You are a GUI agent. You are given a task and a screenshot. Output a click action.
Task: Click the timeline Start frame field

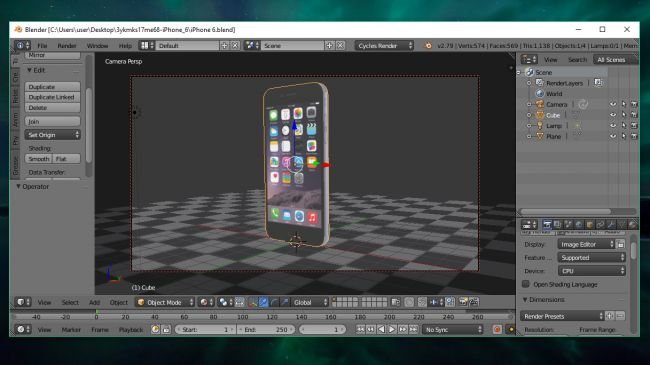click(x=205, y=329)
